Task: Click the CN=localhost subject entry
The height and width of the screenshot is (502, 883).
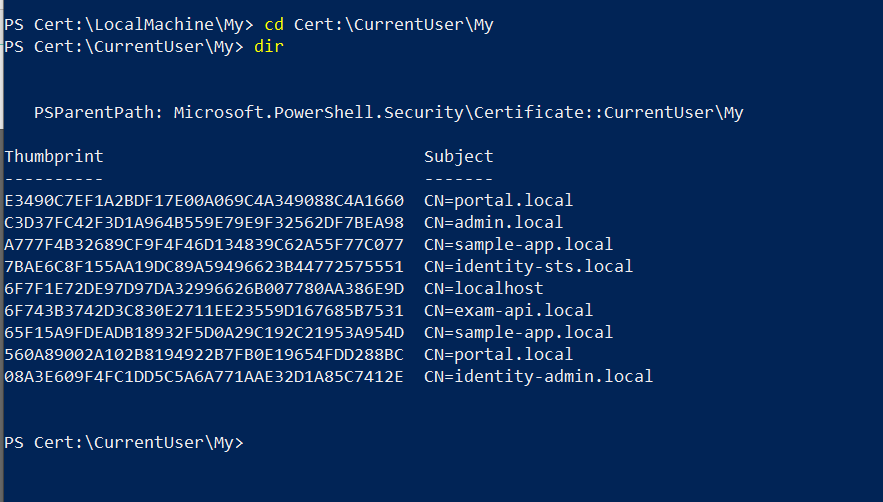Action: (483, 288)
